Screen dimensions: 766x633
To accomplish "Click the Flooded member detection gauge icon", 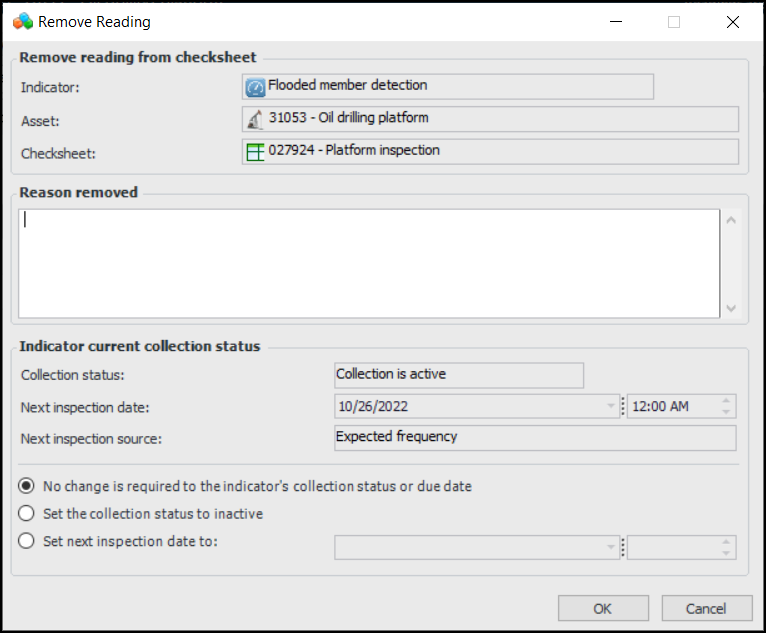I will [255, 87].
